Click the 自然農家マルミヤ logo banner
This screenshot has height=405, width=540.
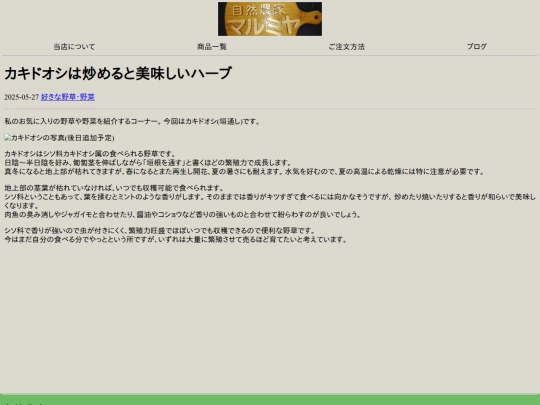[270, 19]
